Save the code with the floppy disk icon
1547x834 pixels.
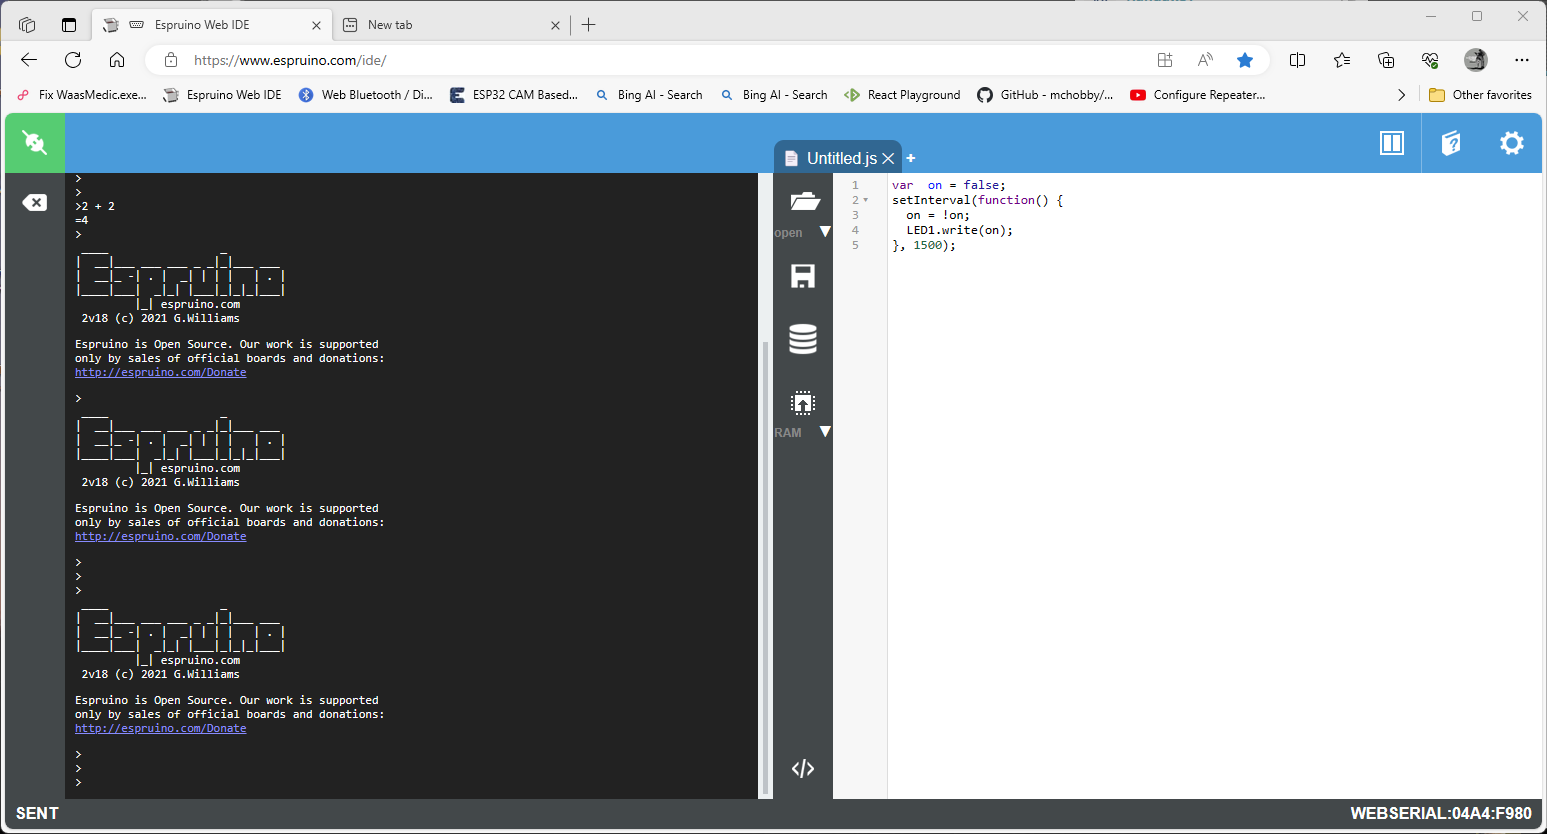[803, 276]
